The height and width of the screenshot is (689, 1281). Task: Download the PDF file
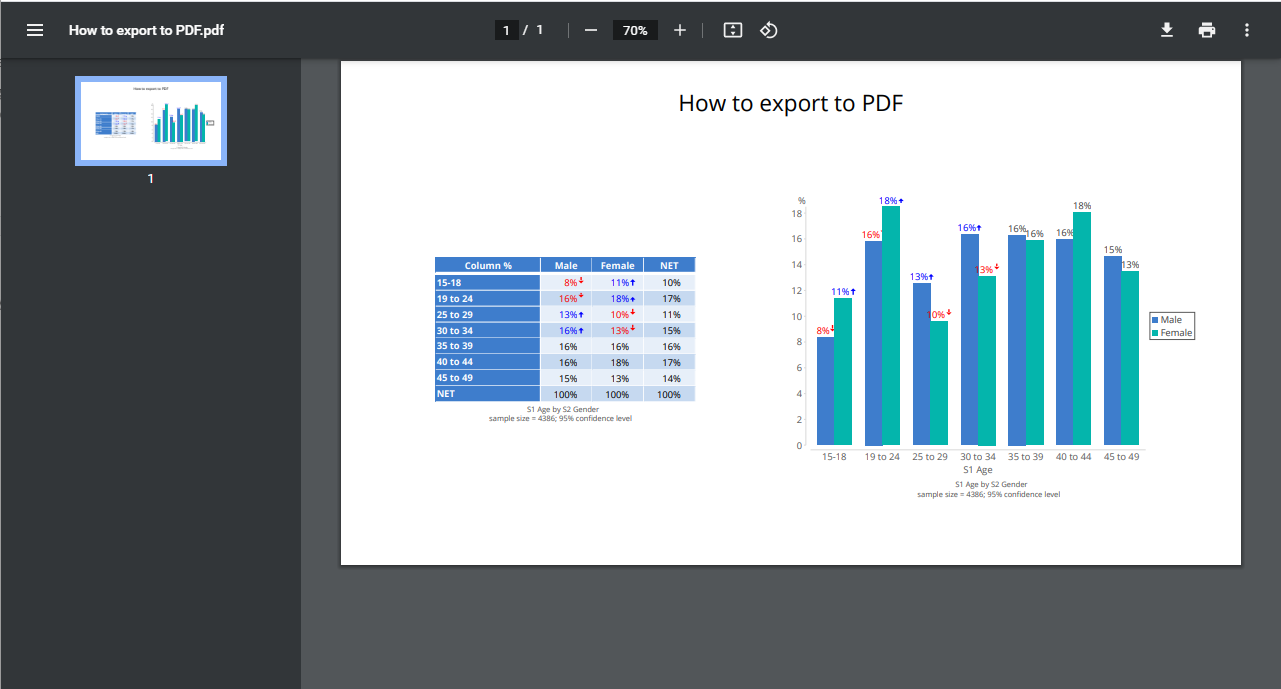(x=1167, y=30)
